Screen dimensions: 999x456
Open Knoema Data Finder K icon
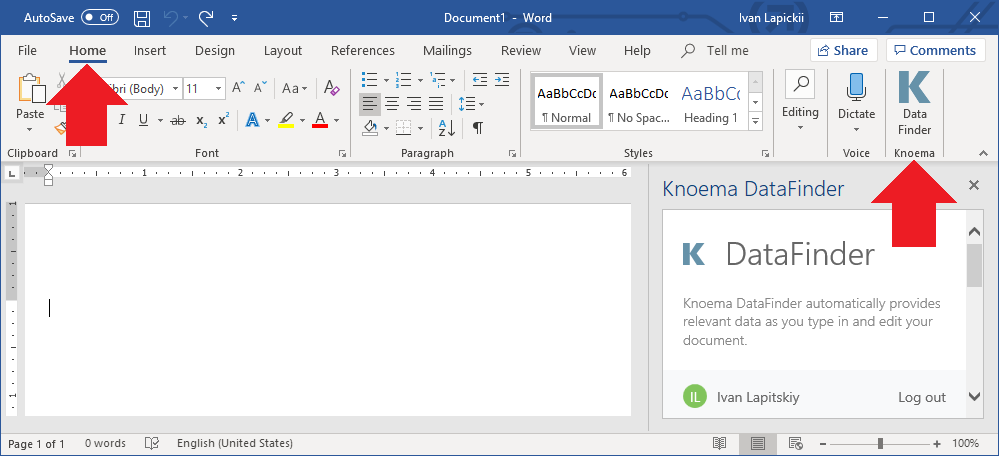(914, 87)
